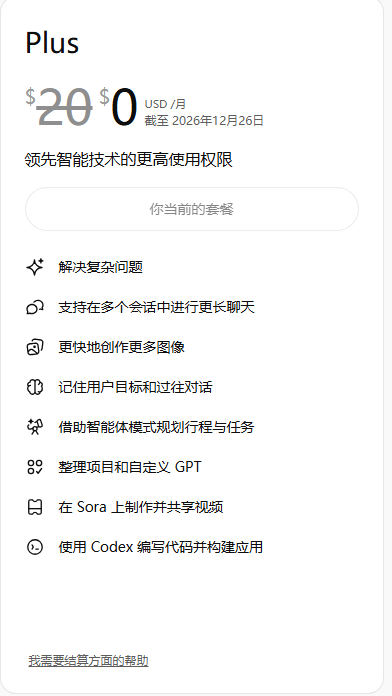This screenshot has width=392, height=696.
Task: Click the sparkle icon beside 解决复杂问题
Action: [x=35, y=267]
